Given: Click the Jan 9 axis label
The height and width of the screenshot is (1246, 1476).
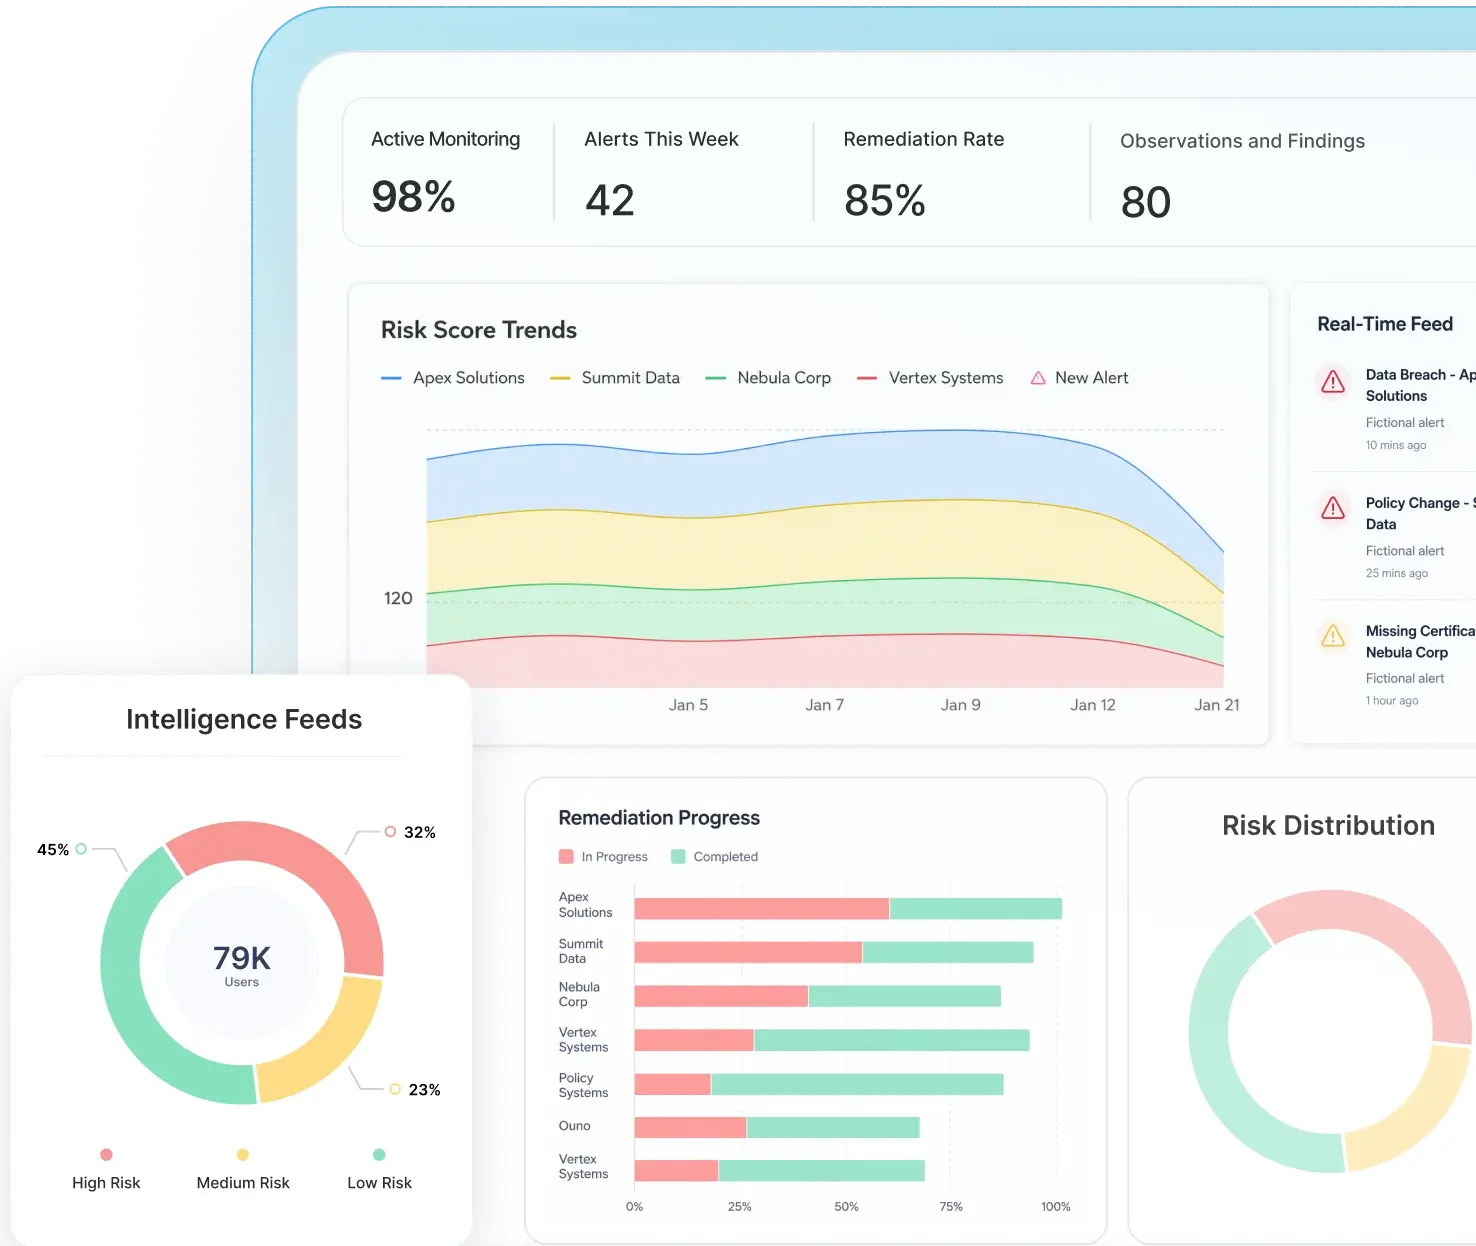Looking at the screenshot, I should 961,705.
